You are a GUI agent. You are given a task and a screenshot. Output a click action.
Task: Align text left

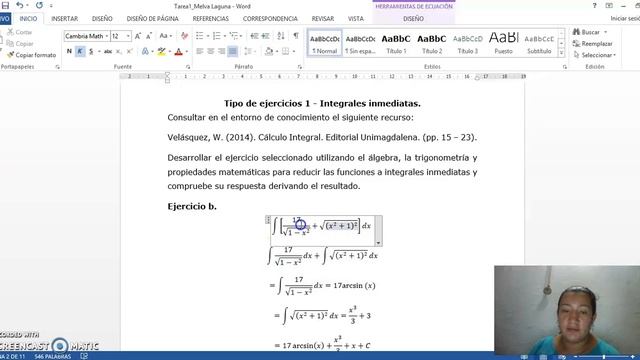point(200,51)
